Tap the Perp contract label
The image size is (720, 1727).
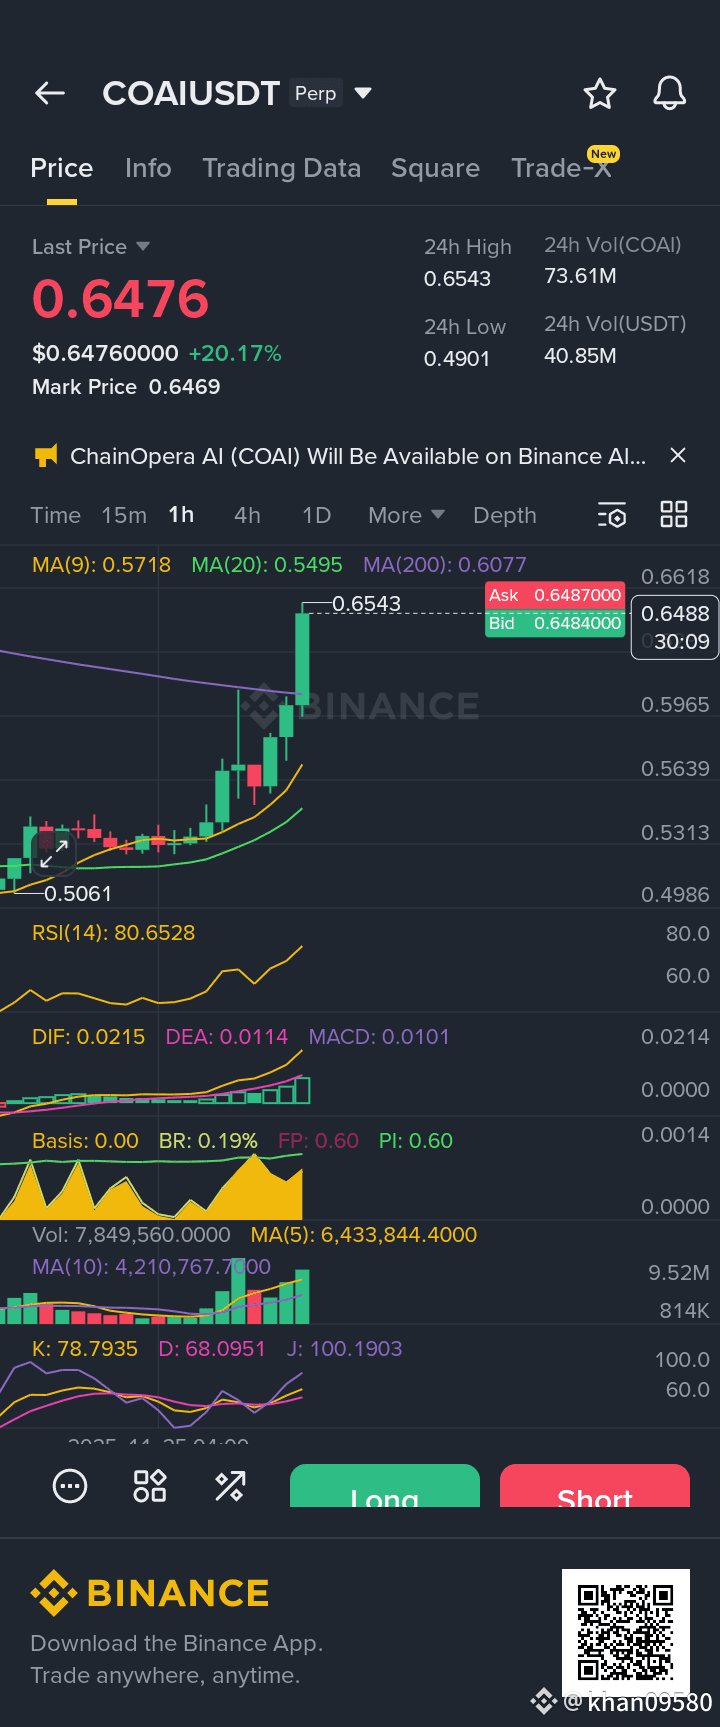[316, 93]
